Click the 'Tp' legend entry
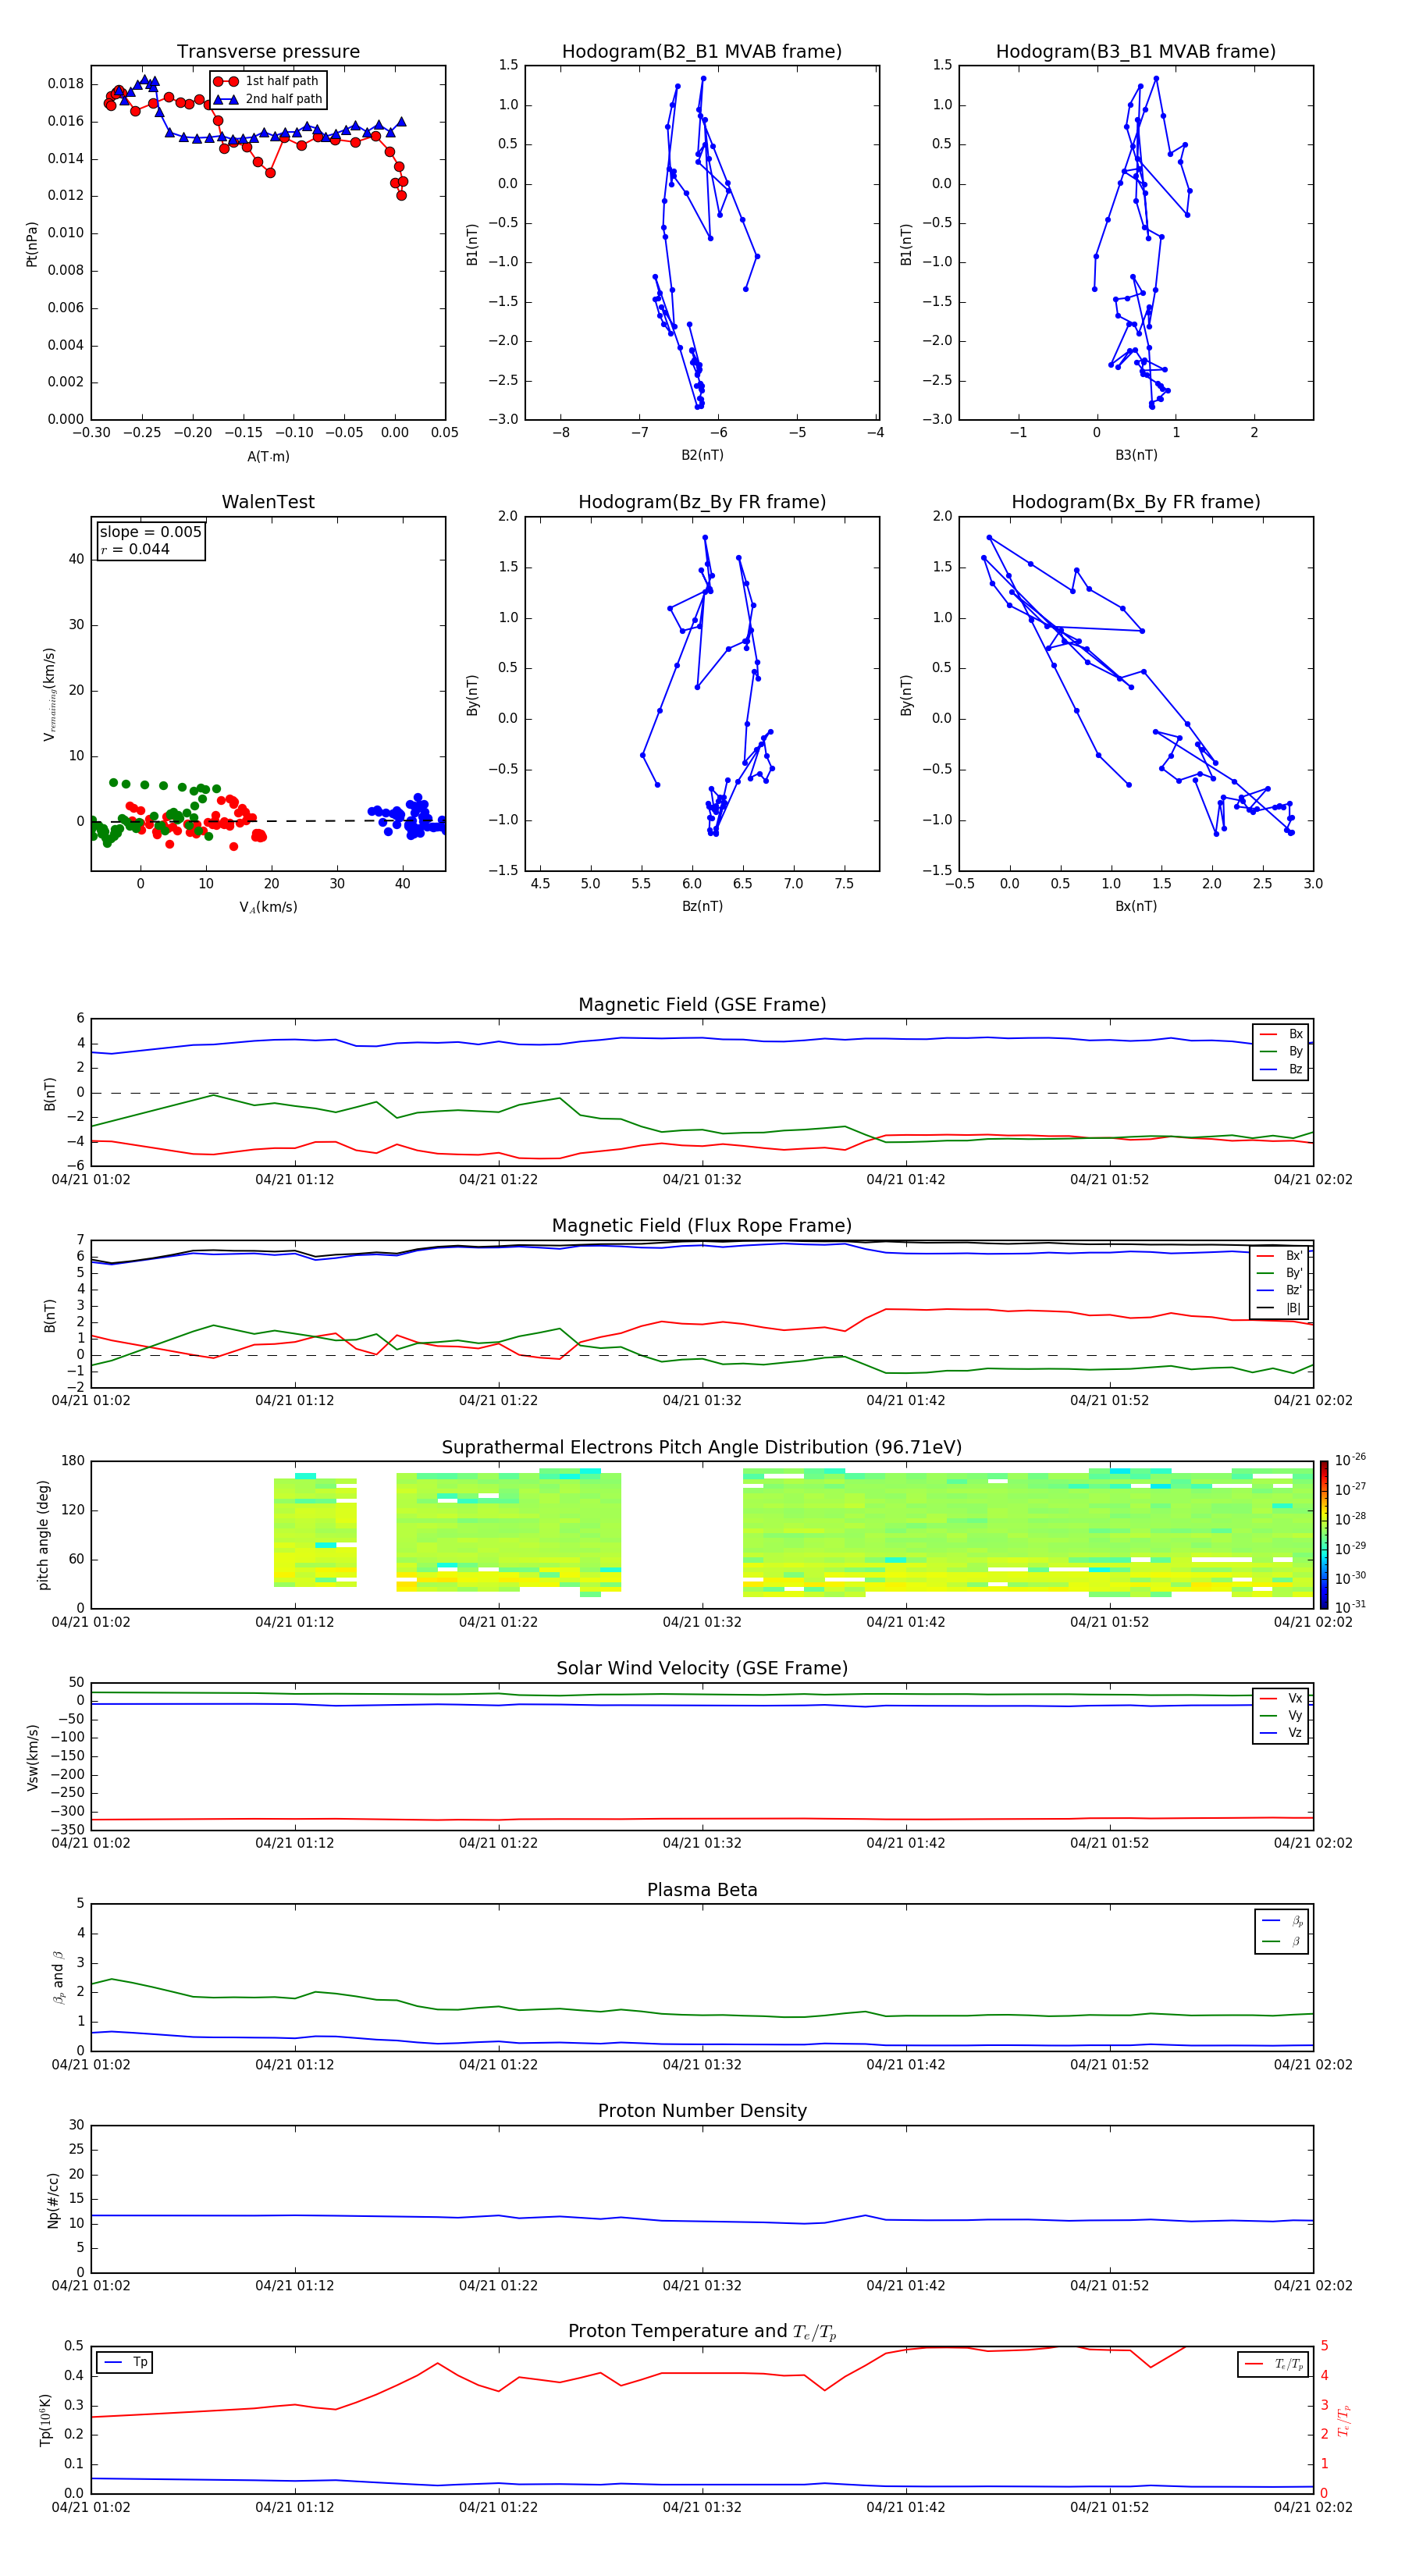The image size is (1405, 2576). coord(126,2362)
